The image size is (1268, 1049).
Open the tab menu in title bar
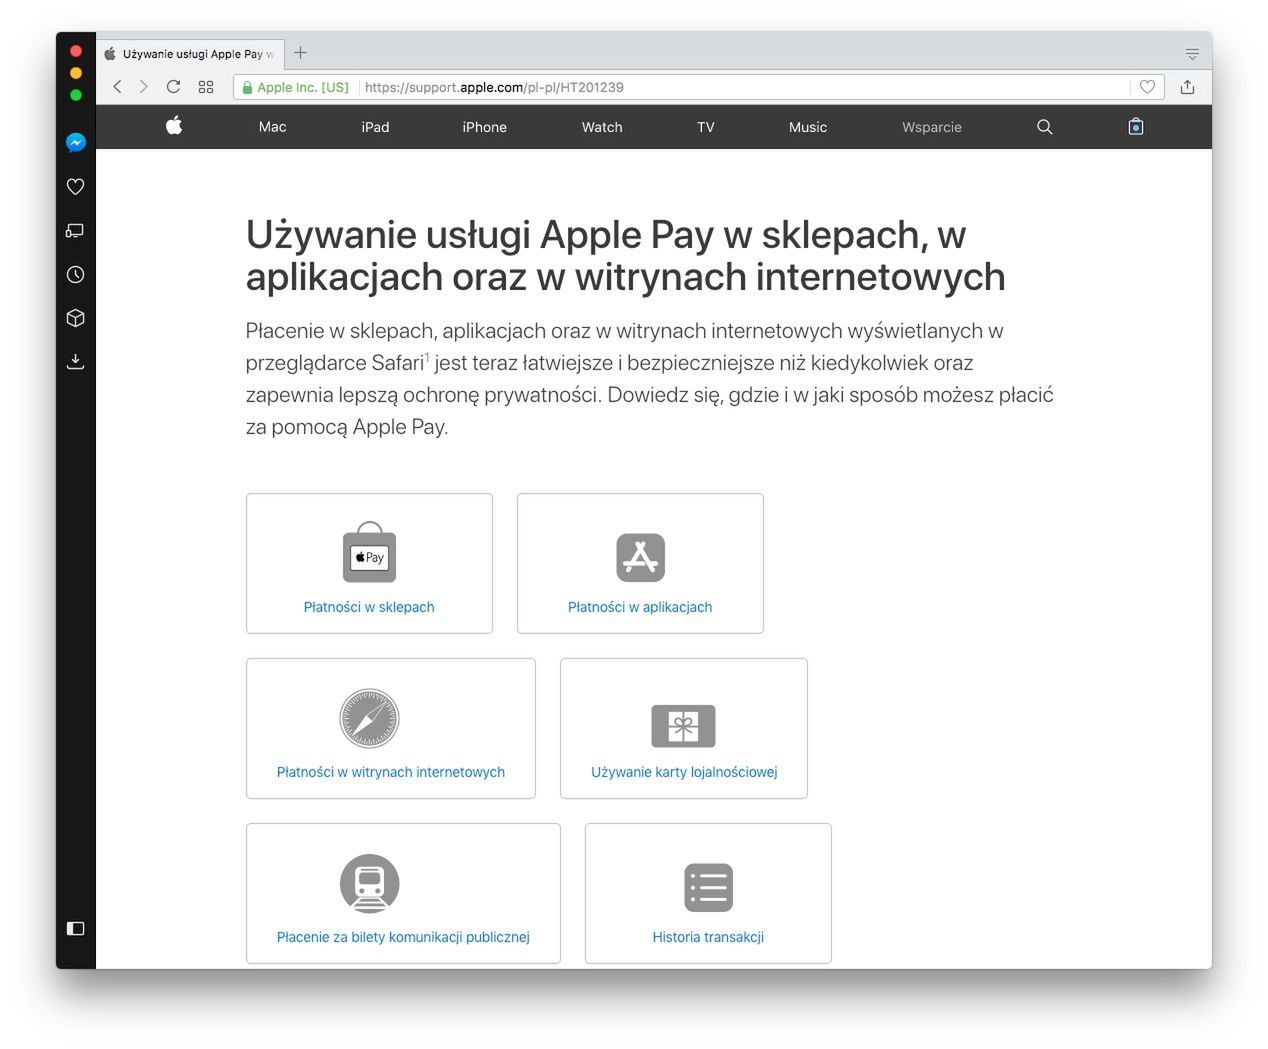tap(1192, 54)
